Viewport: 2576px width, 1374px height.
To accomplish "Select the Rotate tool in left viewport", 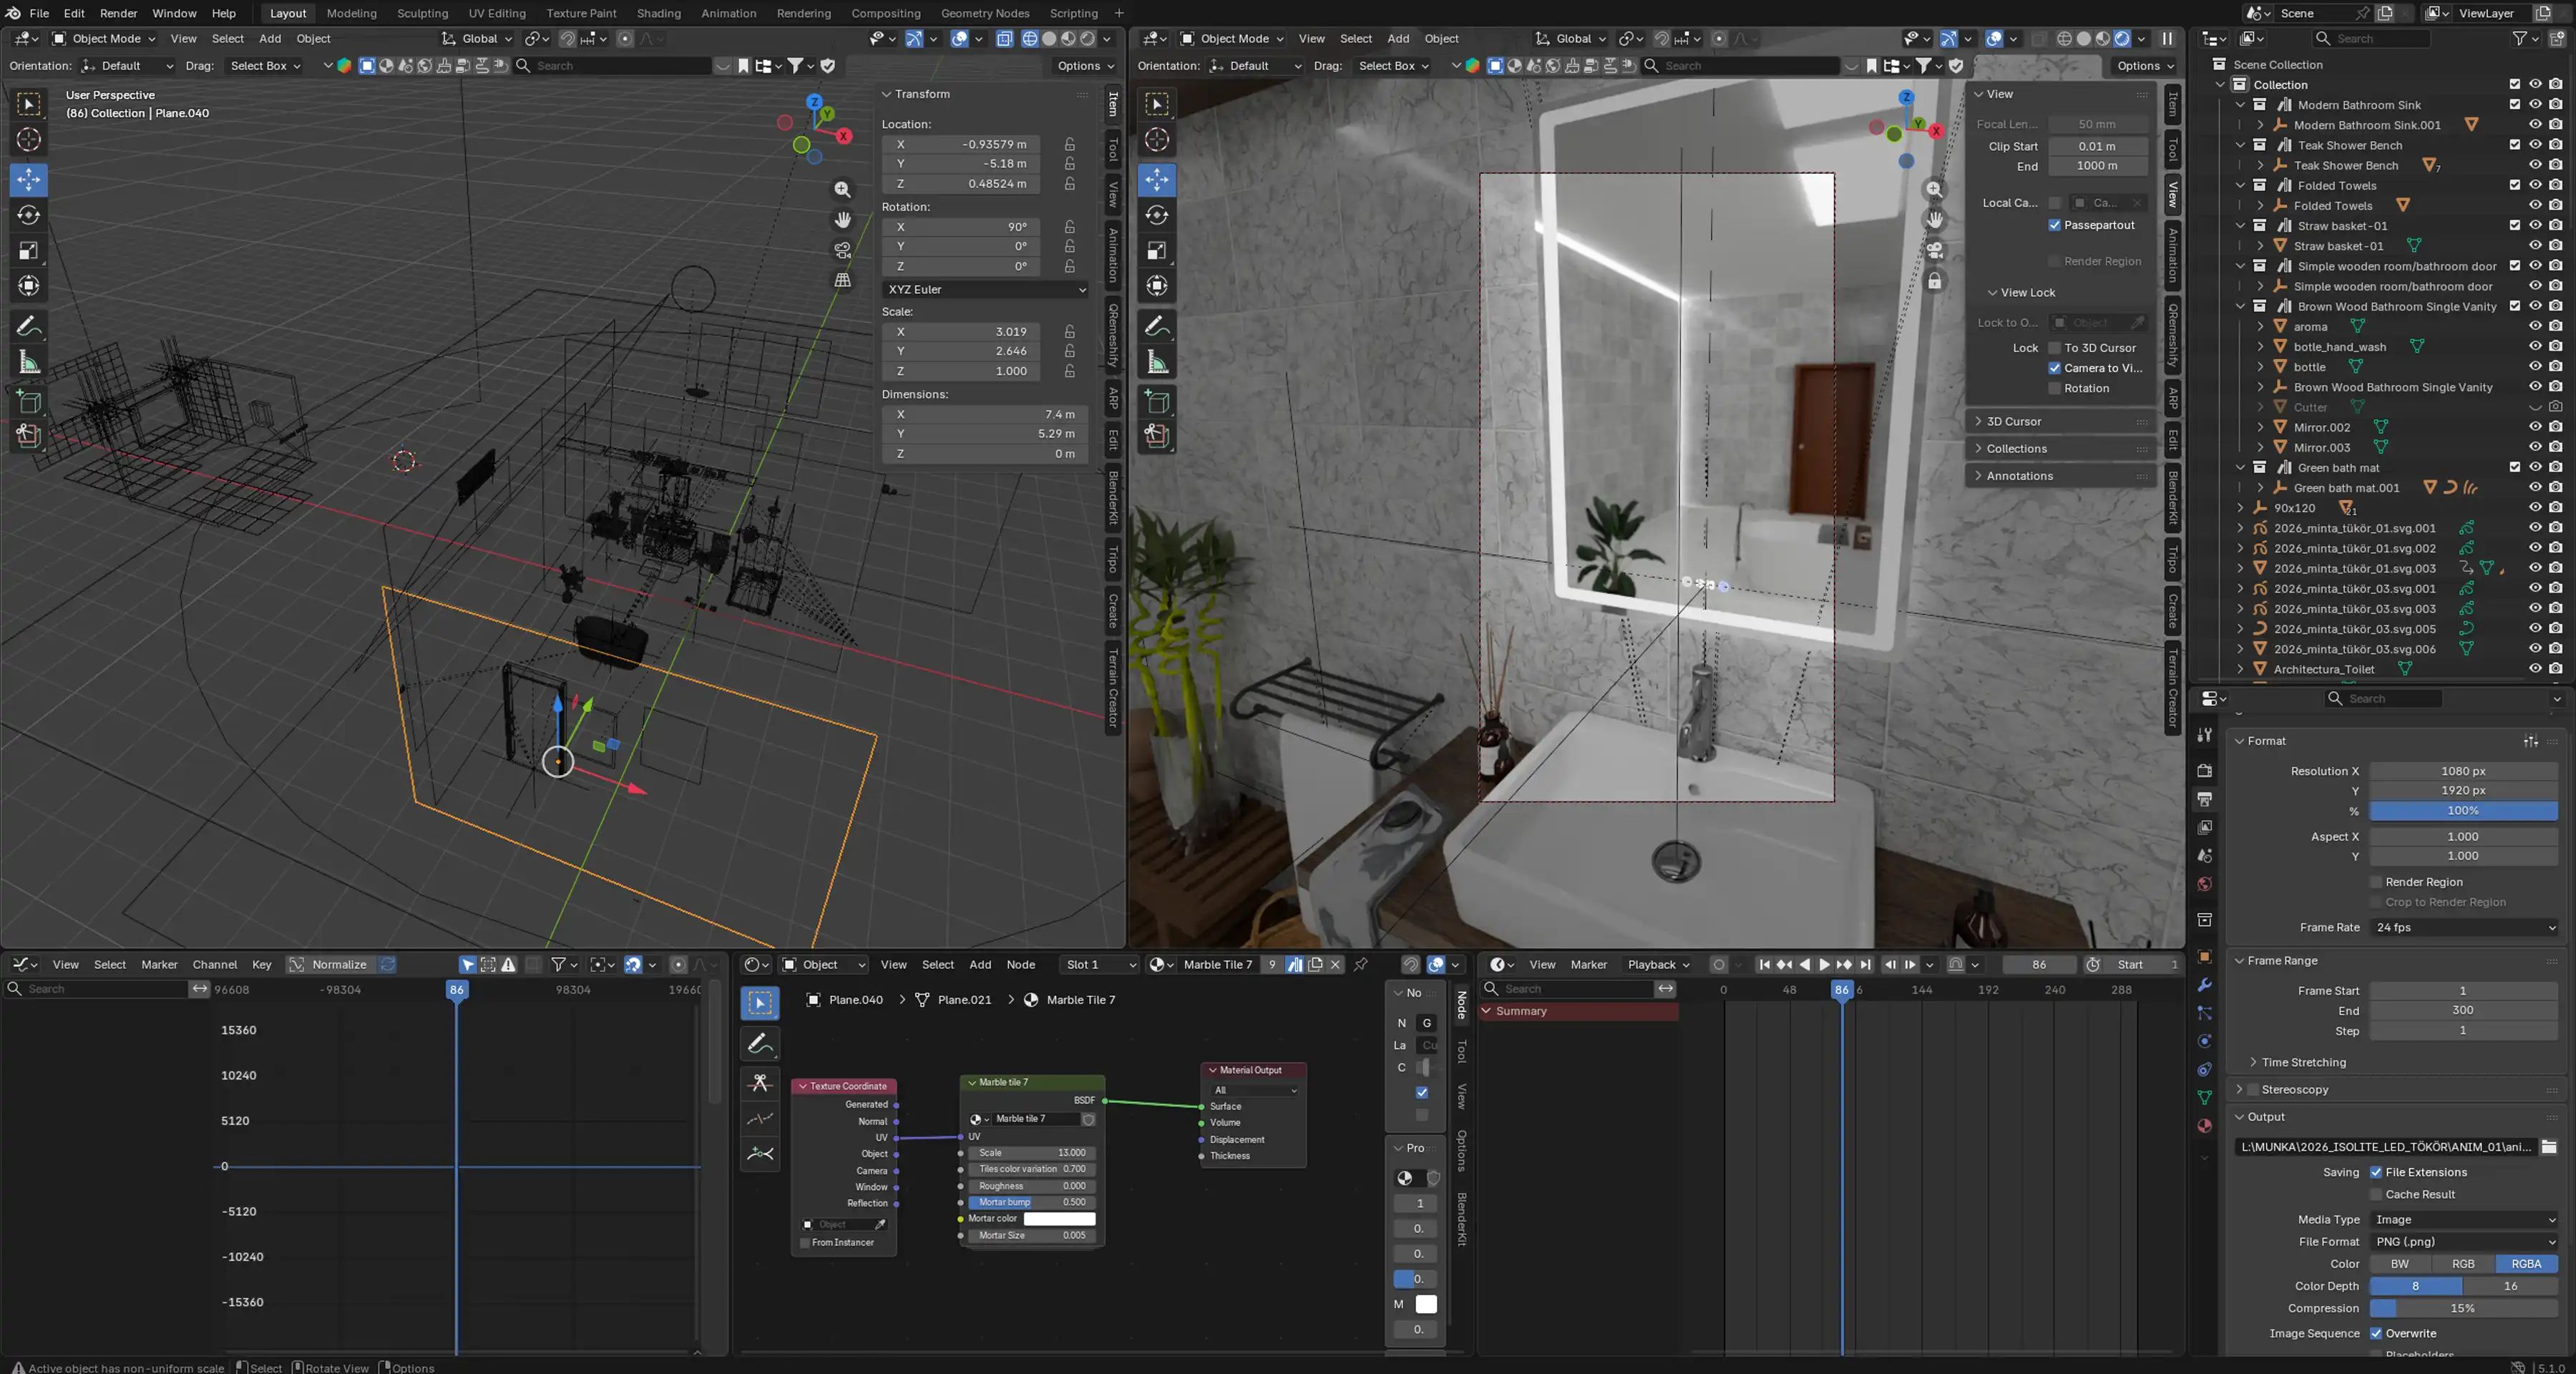I will [x=29, y=215].
